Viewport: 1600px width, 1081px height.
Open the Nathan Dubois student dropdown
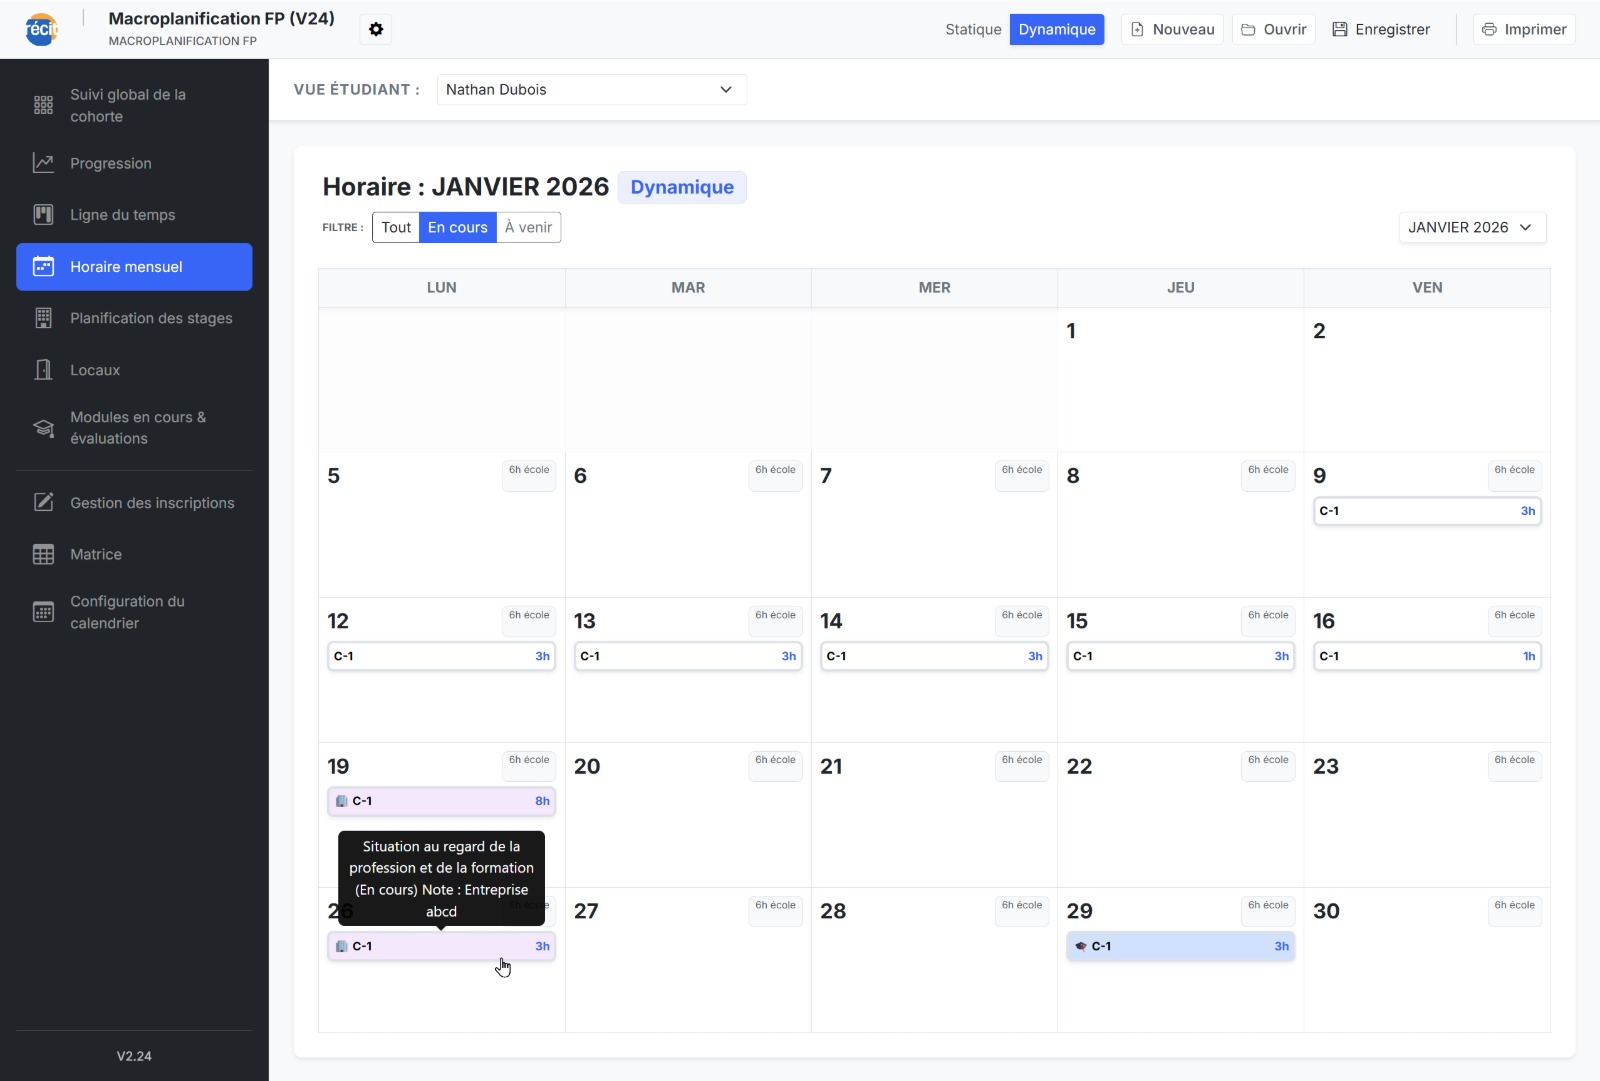(591, 90)
